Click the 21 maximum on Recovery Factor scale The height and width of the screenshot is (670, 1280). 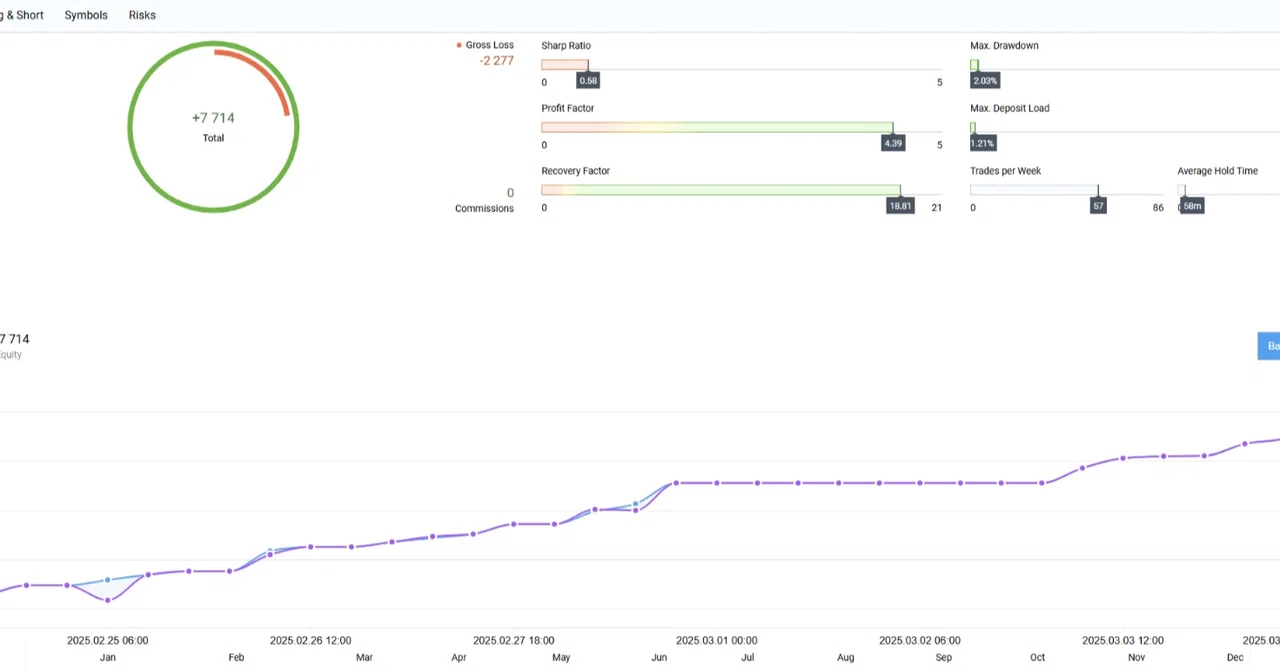point(936,208)
